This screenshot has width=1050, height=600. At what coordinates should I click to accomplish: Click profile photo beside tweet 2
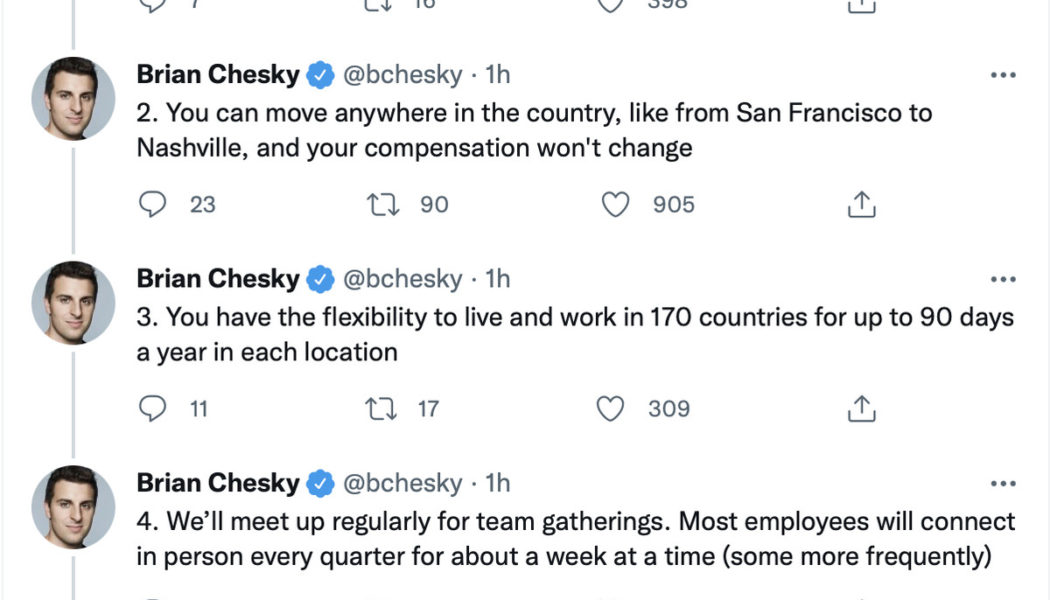73,98
